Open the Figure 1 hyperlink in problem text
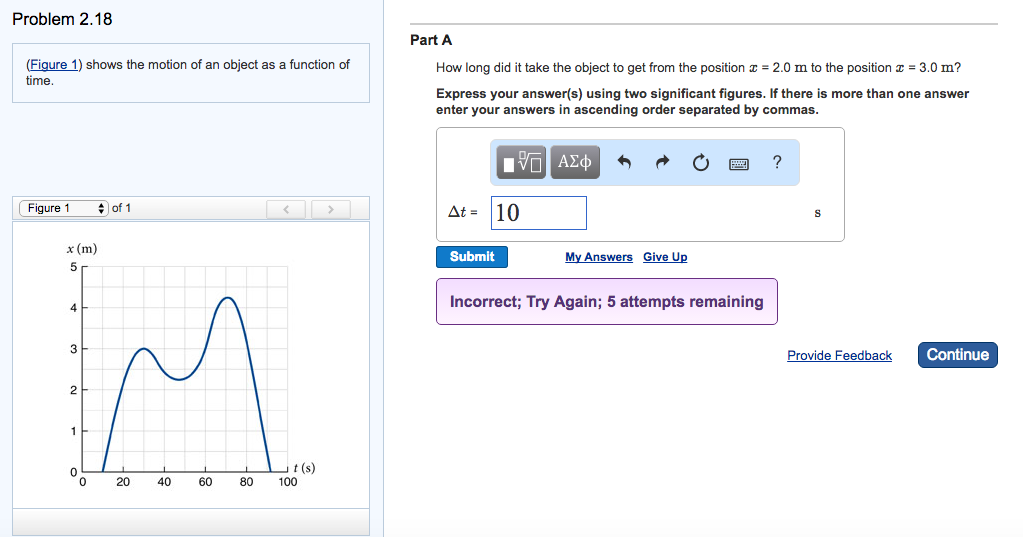This screenshot has height=537, width=1023. pos(54,65)
